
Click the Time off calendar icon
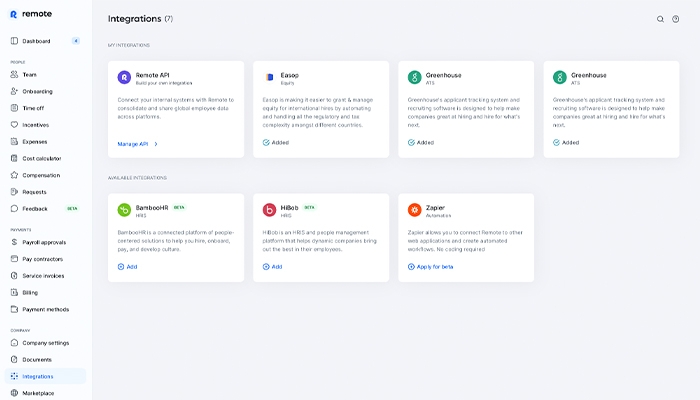tap(14, 108)
